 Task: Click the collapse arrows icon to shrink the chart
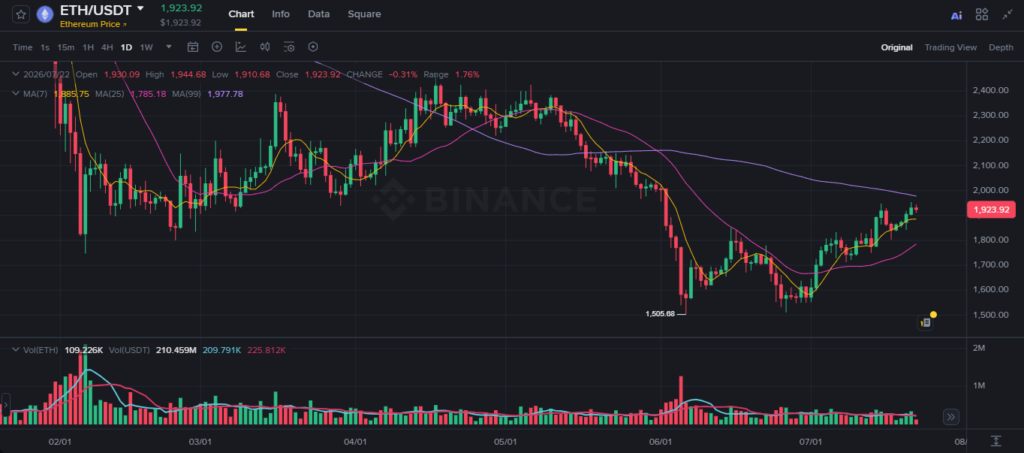tap(1008, 14)
